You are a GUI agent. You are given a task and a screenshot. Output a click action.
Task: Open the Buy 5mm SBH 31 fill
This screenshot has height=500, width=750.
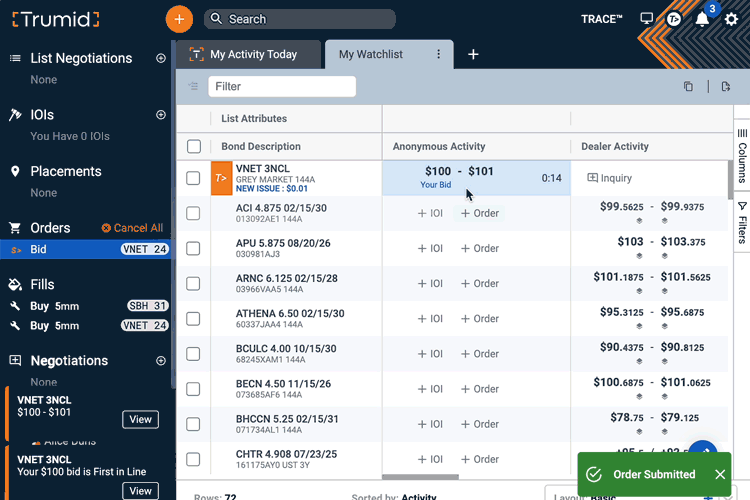point(88,306)
